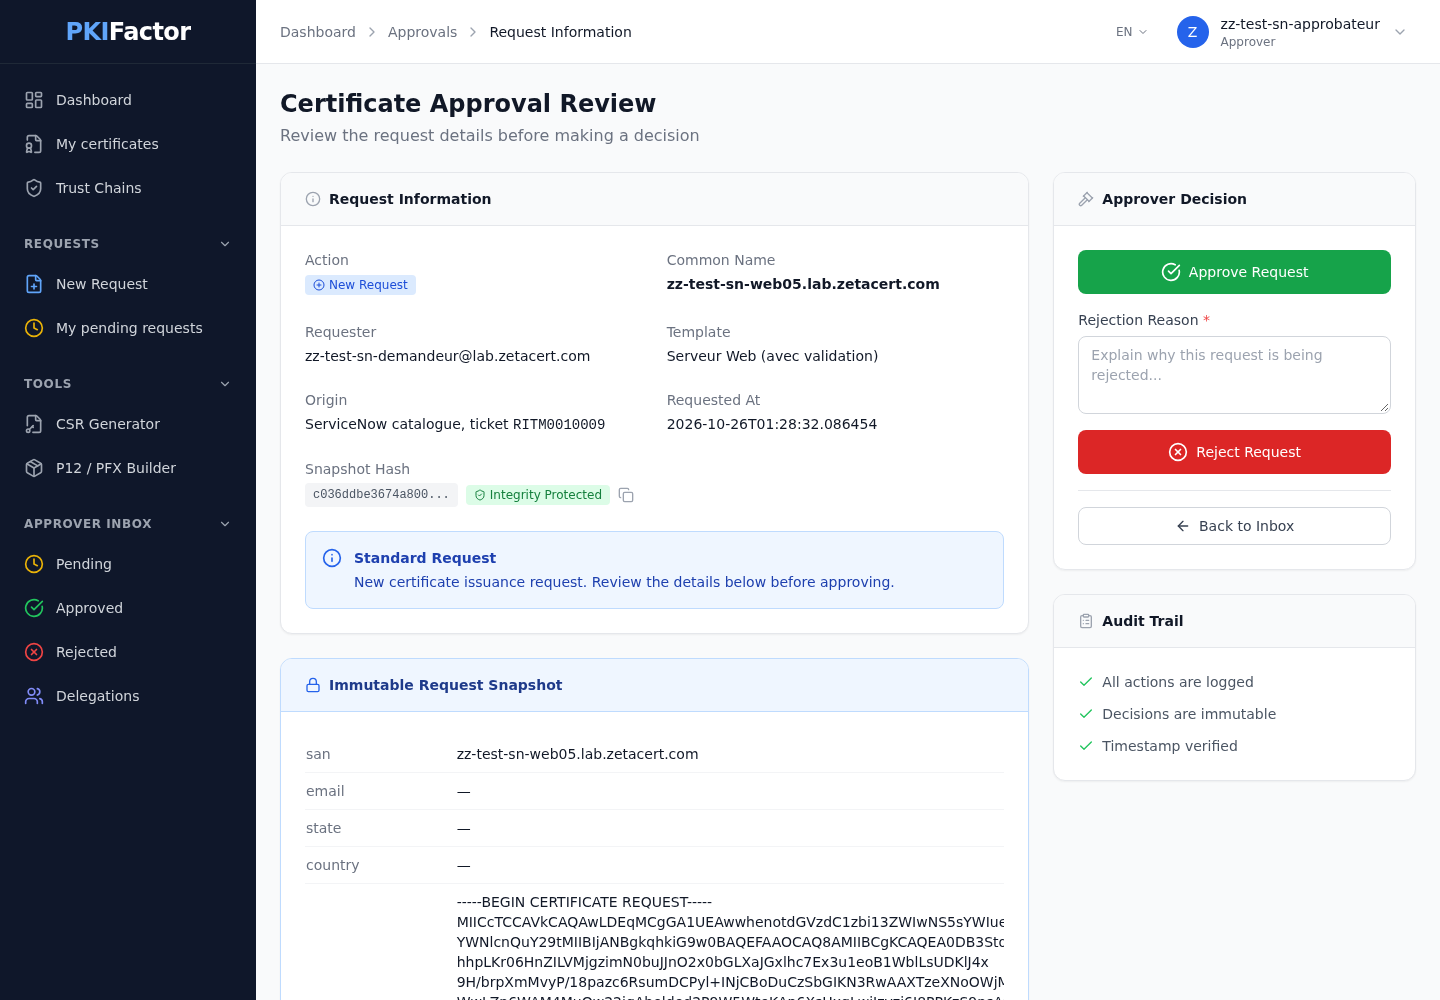Click 'Decisions are immutable' audit item
The width and height of the screenshot is (1440, 1000).
point(1189,714)
